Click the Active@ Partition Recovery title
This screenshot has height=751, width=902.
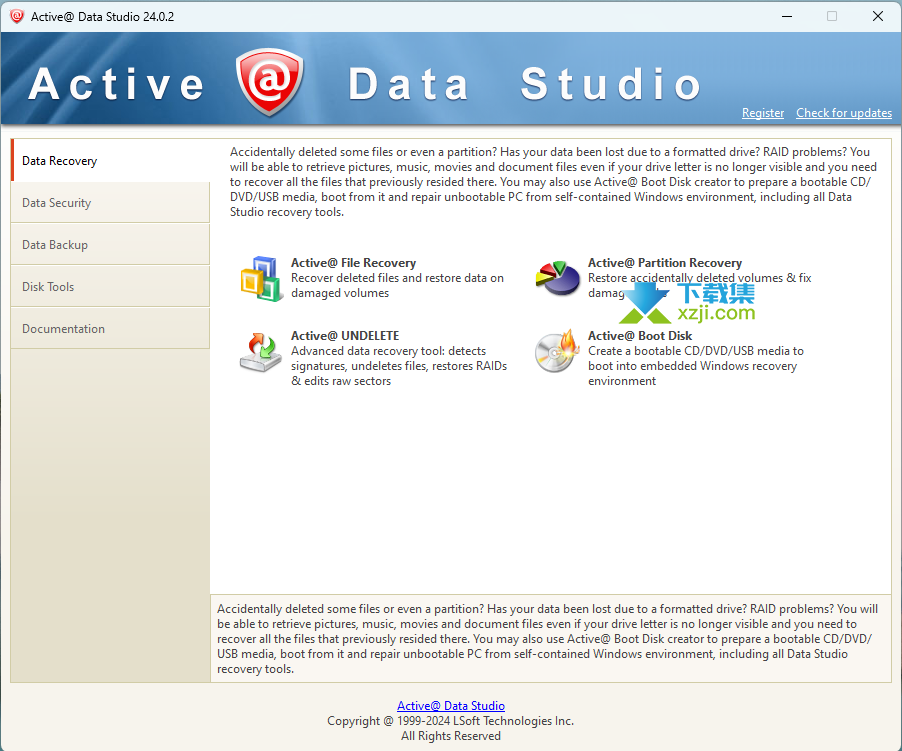pos(664,263)
